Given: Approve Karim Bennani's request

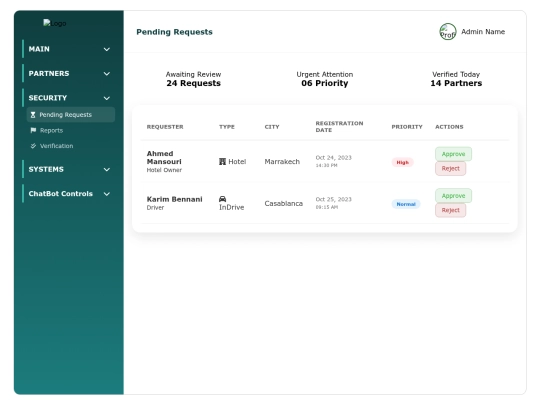Looking at the screenshot, I should click(x=453, y=196).
